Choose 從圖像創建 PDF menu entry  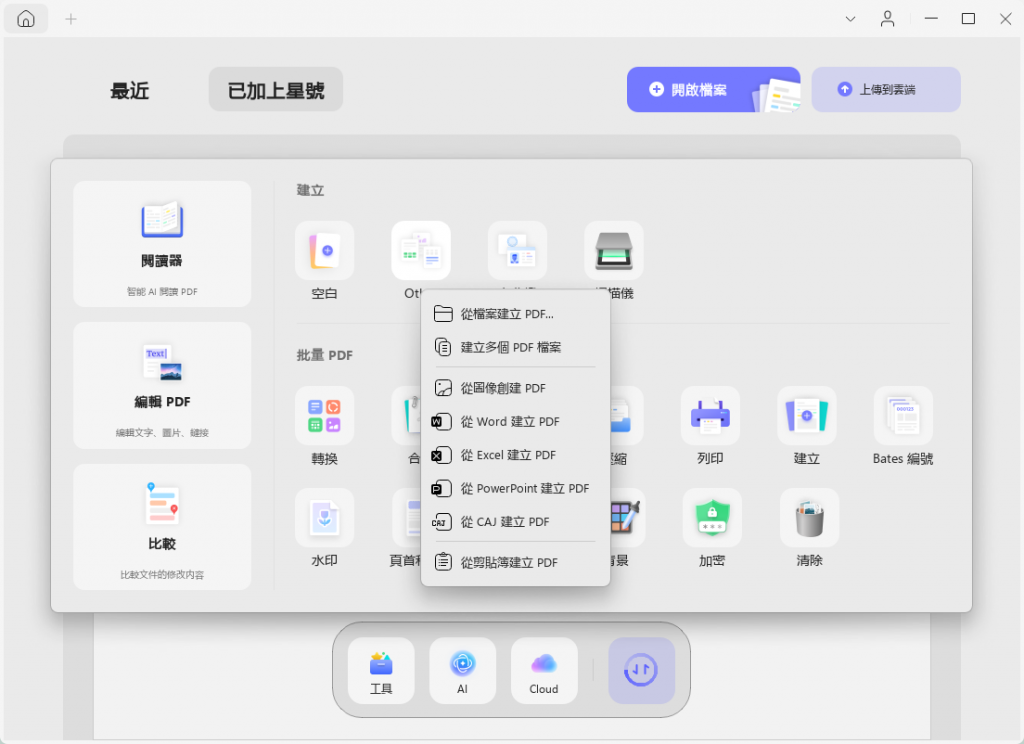(x=515, y=388)
